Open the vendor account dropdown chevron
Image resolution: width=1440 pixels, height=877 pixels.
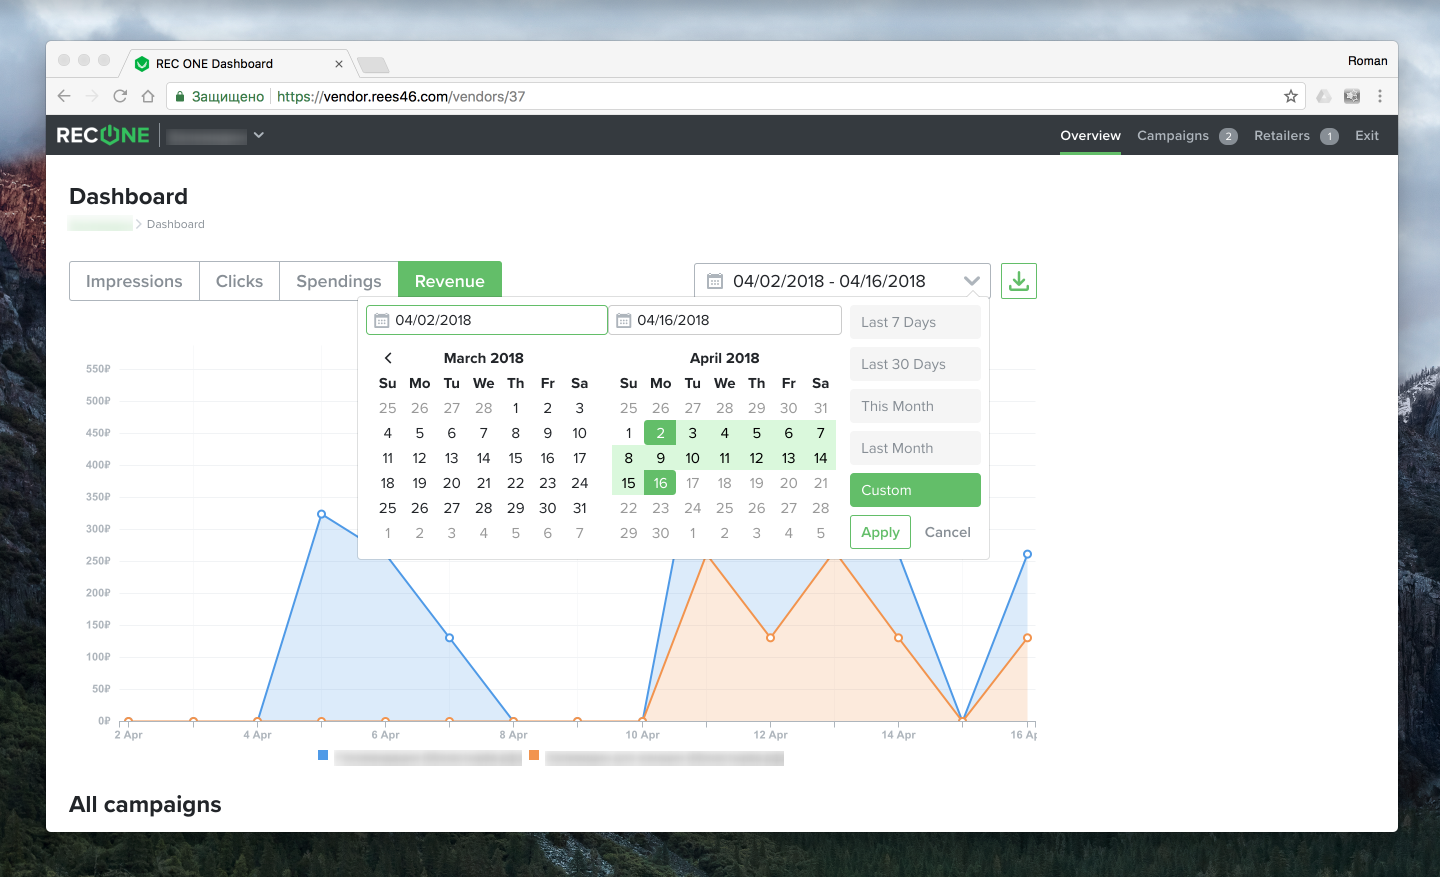point(258,135)
